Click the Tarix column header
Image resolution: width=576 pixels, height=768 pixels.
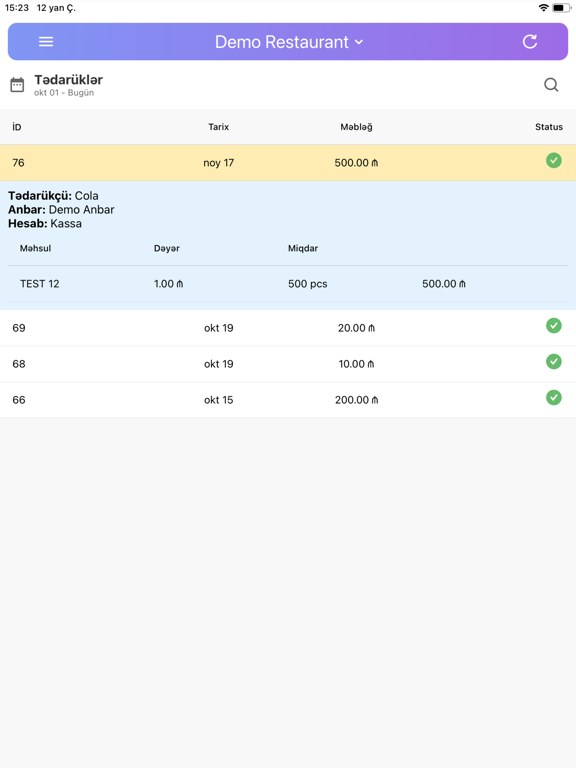[218, 127]
